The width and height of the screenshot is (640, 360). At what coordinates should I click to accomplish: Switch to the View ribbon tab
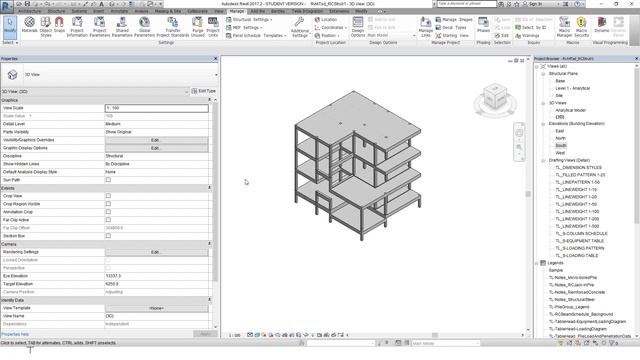pos(219,11)
